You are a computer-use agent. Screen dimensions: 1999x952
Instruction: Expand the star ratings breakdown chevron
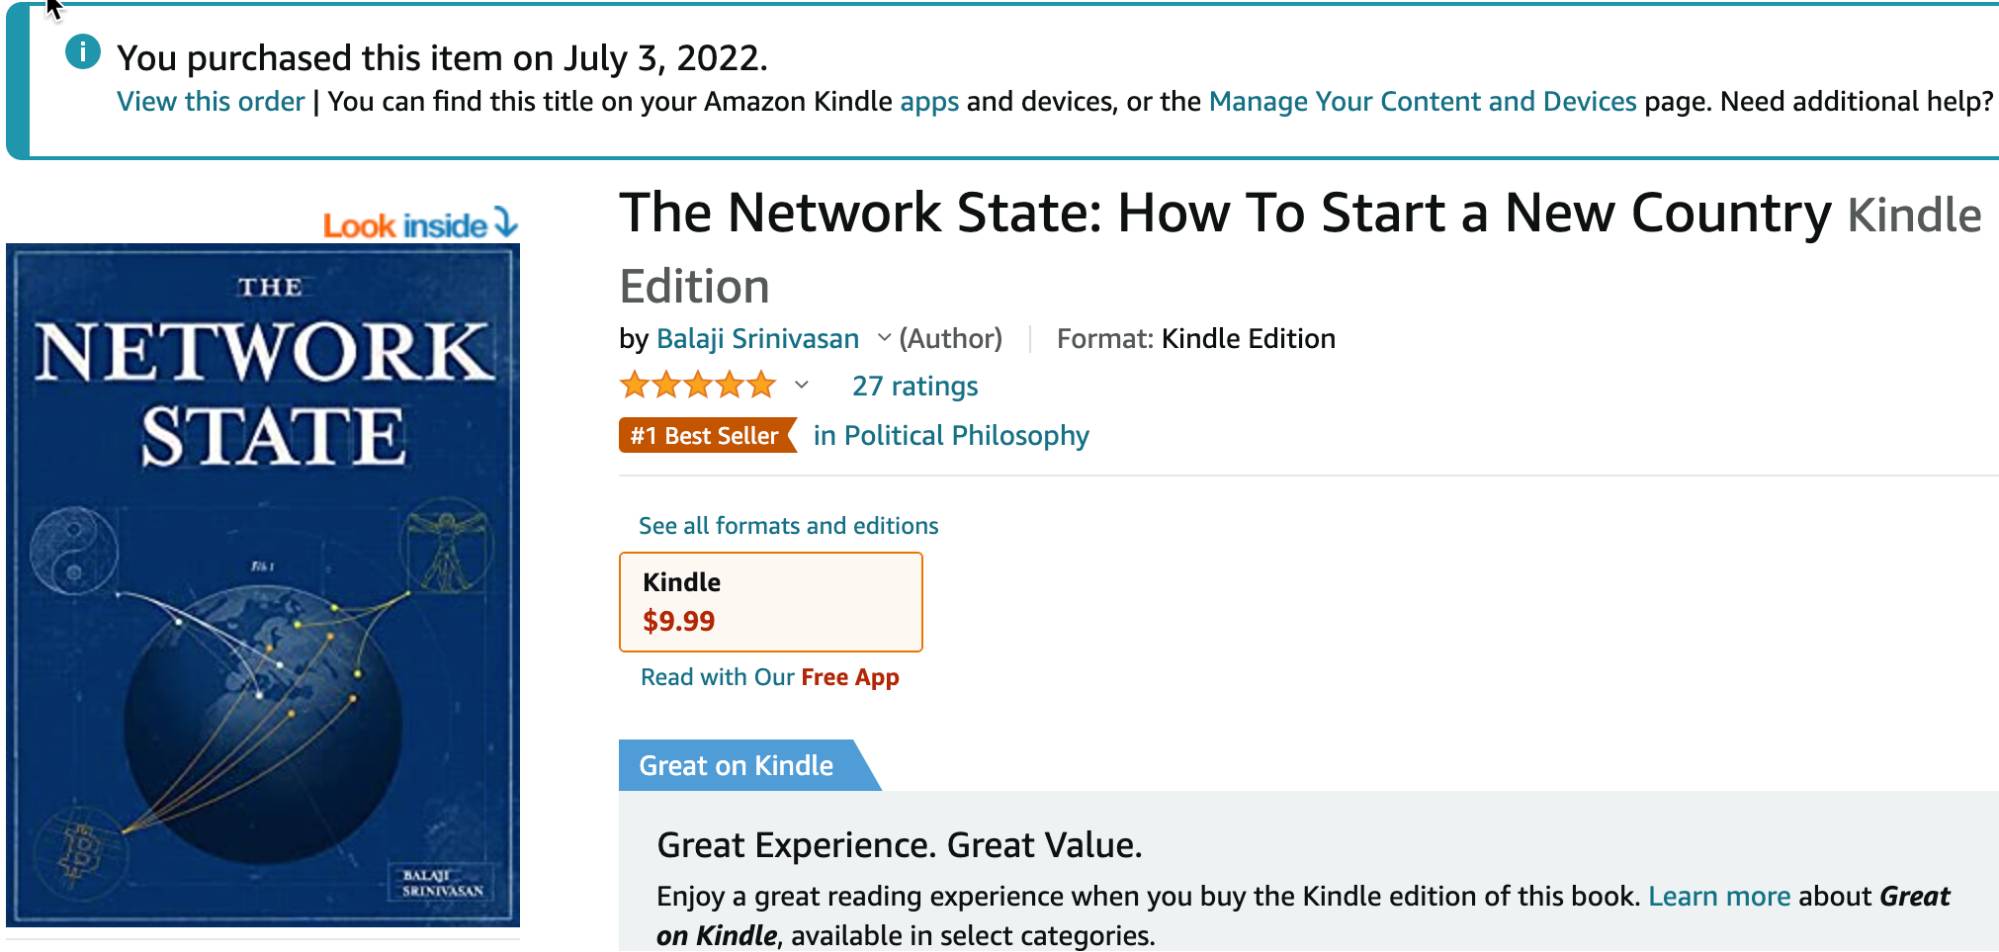(801, 385)
